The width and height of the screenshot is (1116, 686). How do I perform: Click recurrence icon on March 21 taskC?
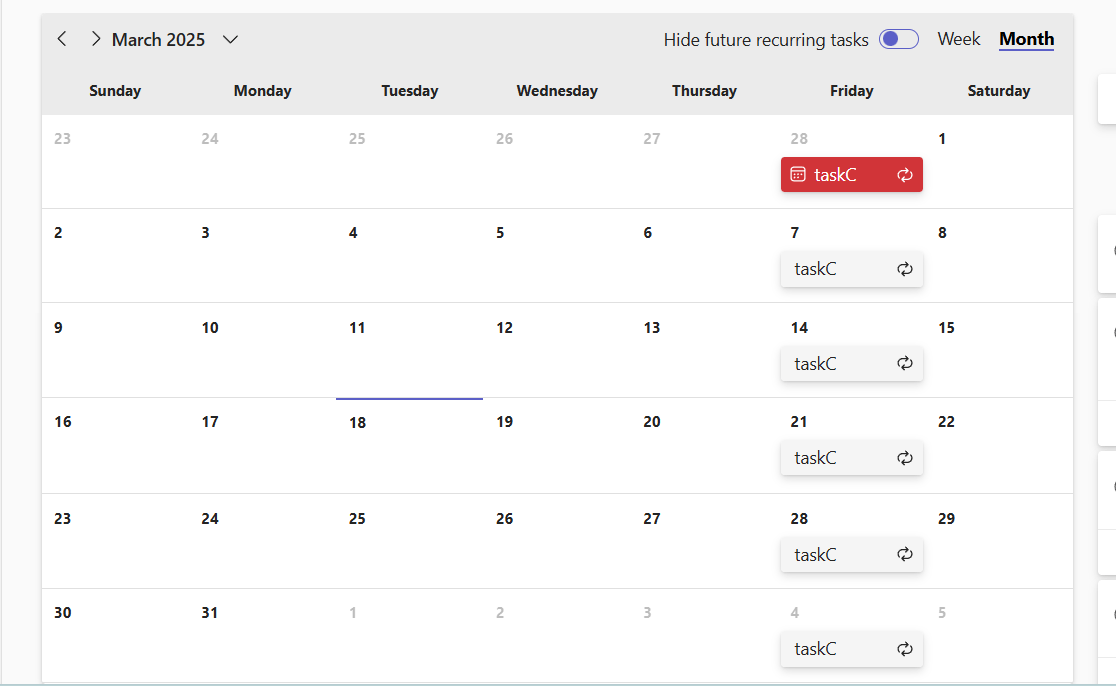pyautogui.click(x=905, y=458)
